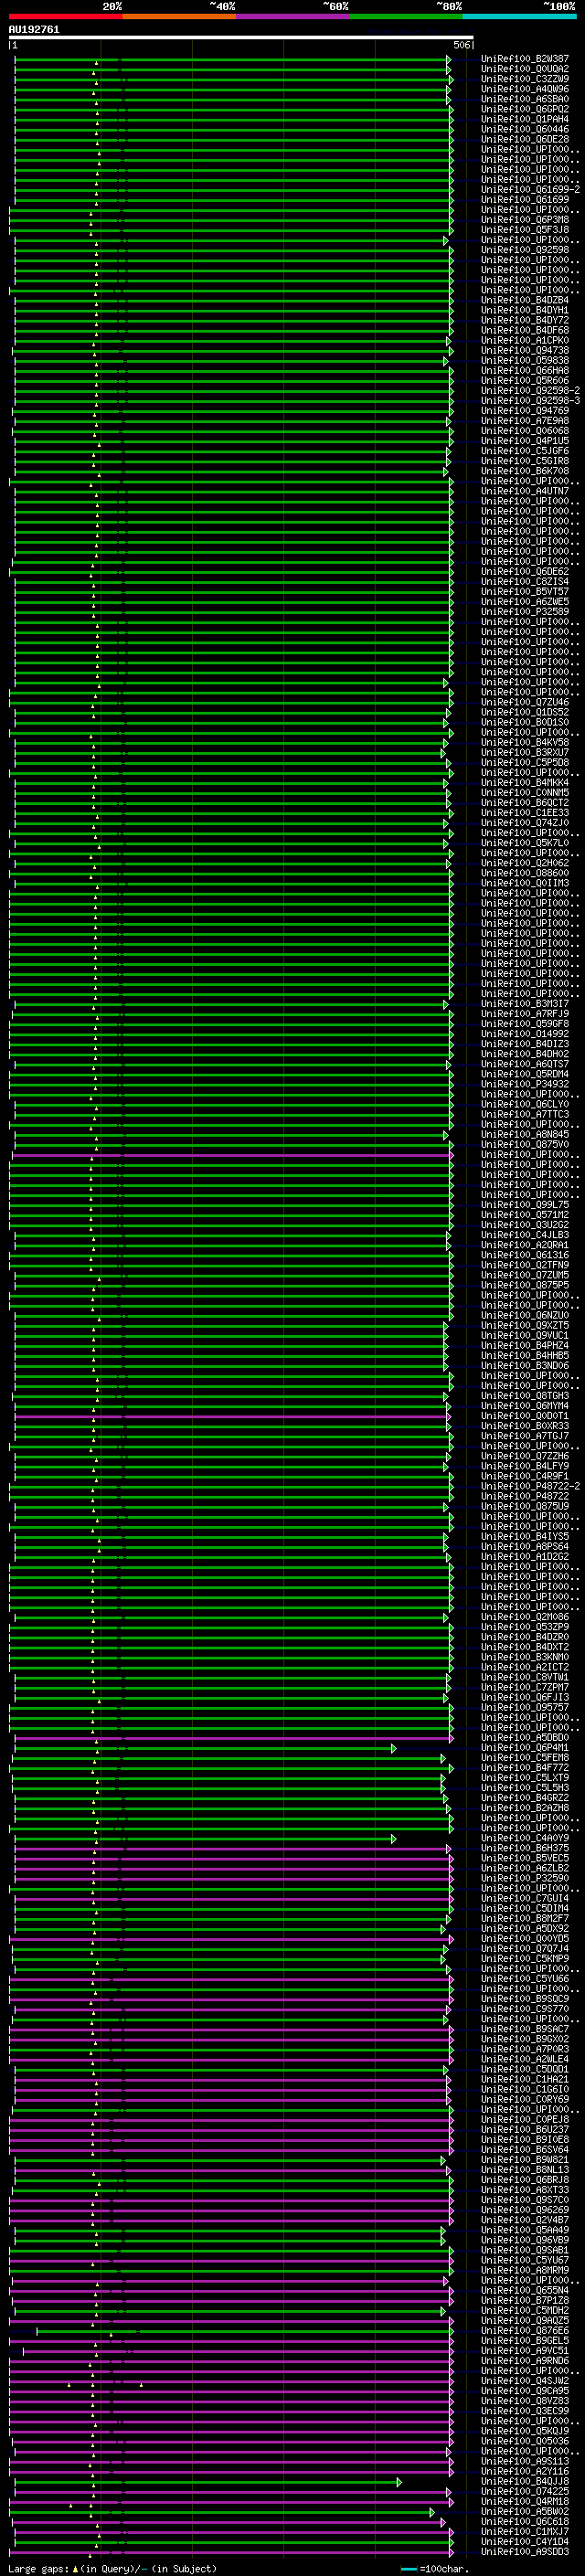This screenshot has height=2576, width=585.
Task: Select the UniRef100_A9SDD3 label
Action: [525, 2551]
